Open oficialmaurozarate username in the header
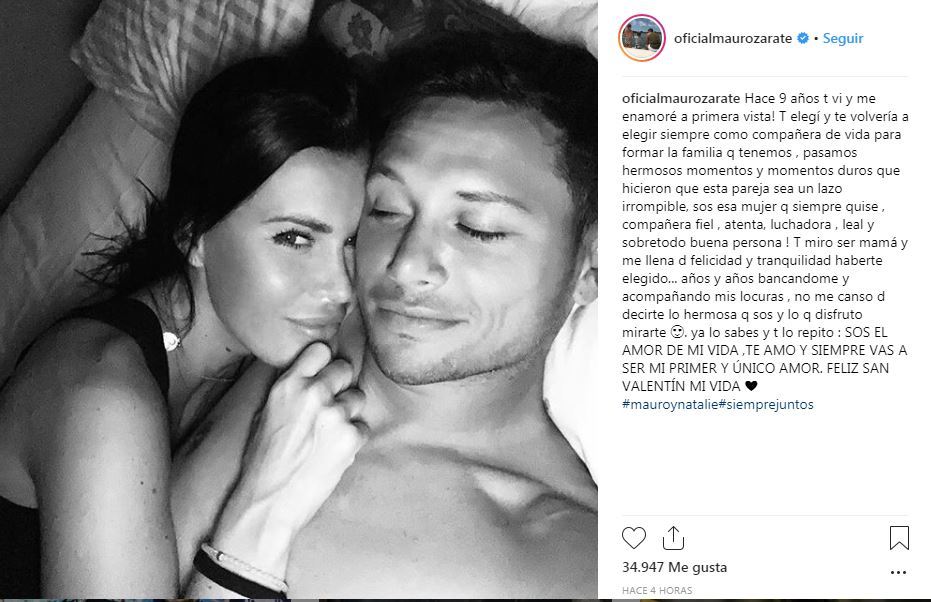The image size is (931, 602). (733, 38)
